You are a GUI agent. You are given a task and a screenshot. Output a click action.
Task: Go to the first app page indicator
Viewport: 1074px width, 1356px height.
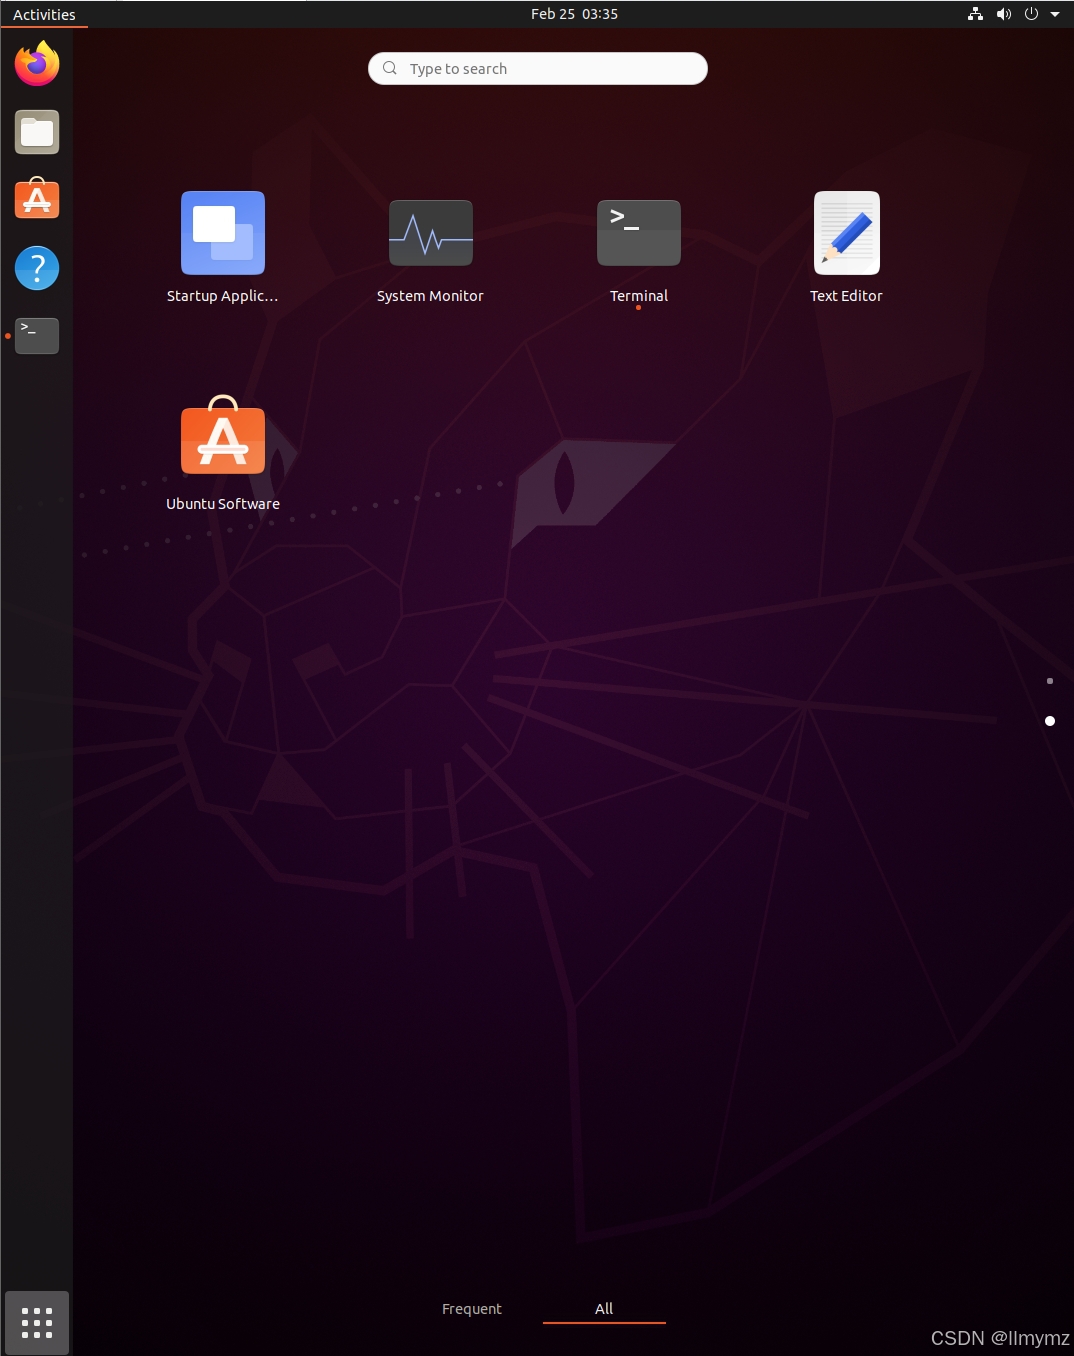[1049, 681]
